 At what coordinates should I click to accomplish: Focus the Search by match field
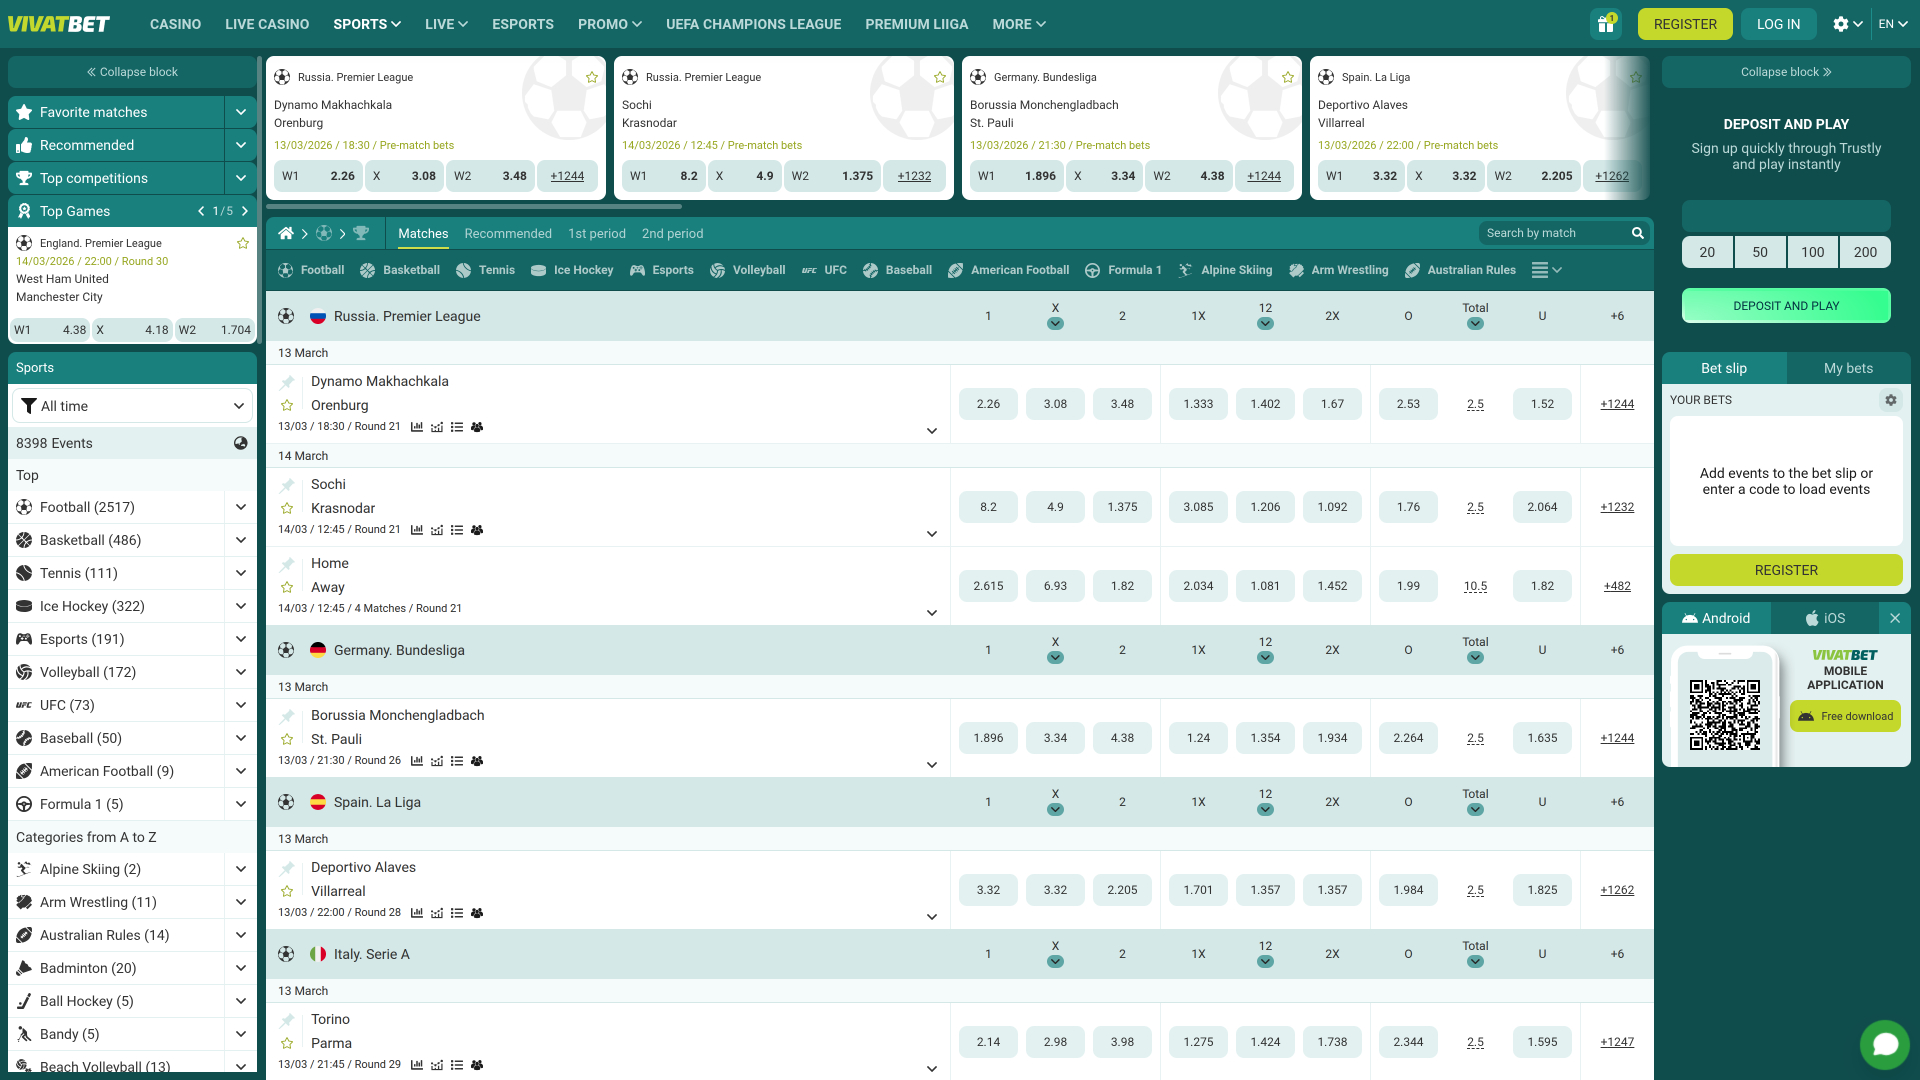(x=1555, y=233)
